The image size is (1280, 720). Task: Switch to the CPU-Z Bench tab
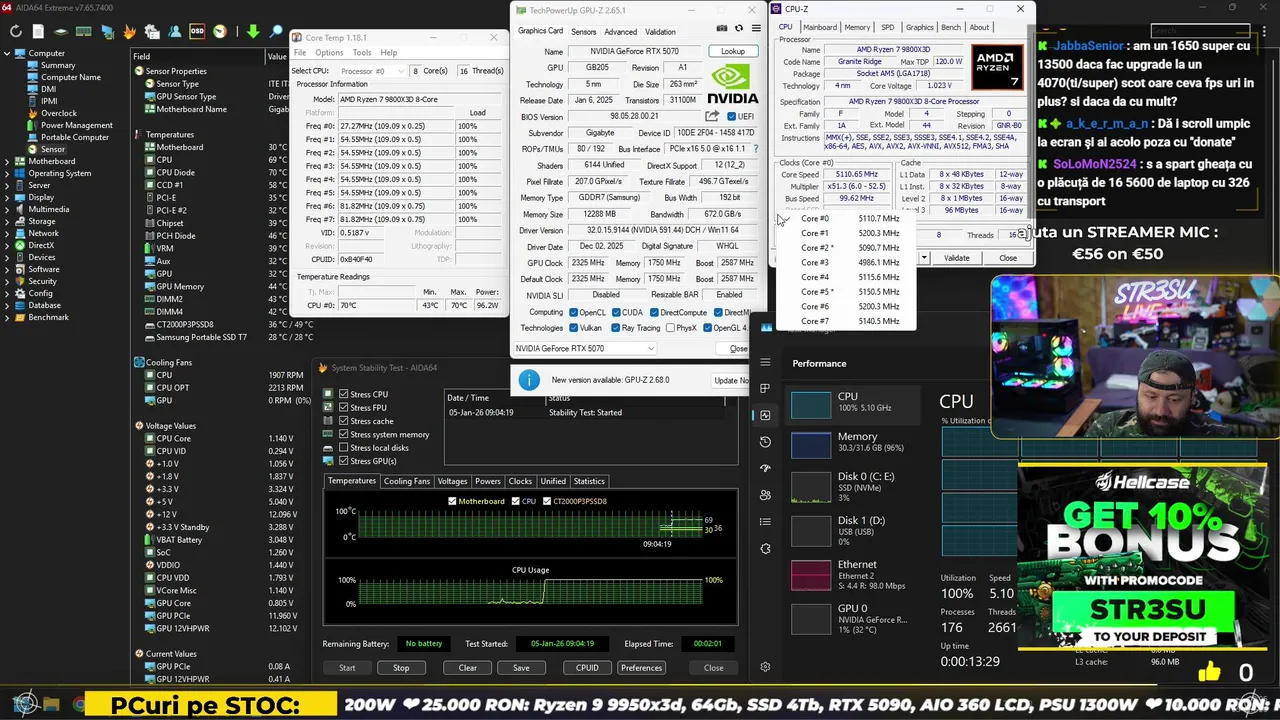pyautogui.click(x=951, y=27)
